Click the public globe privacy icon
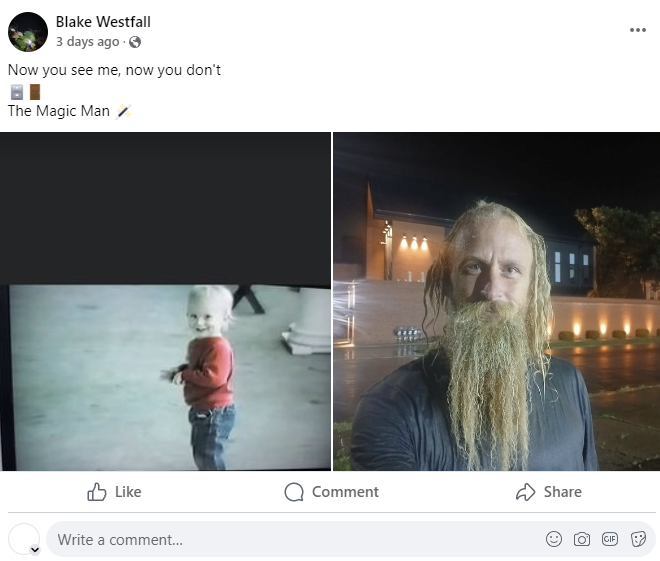 click(135, 42)
